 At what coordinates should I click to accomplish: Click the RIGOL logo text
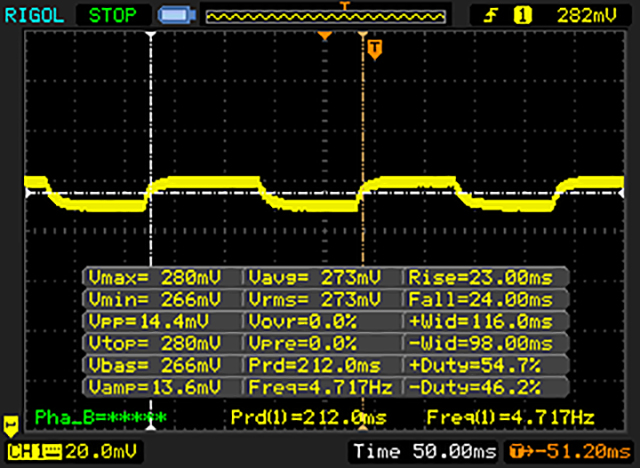(x=34, y=16)
